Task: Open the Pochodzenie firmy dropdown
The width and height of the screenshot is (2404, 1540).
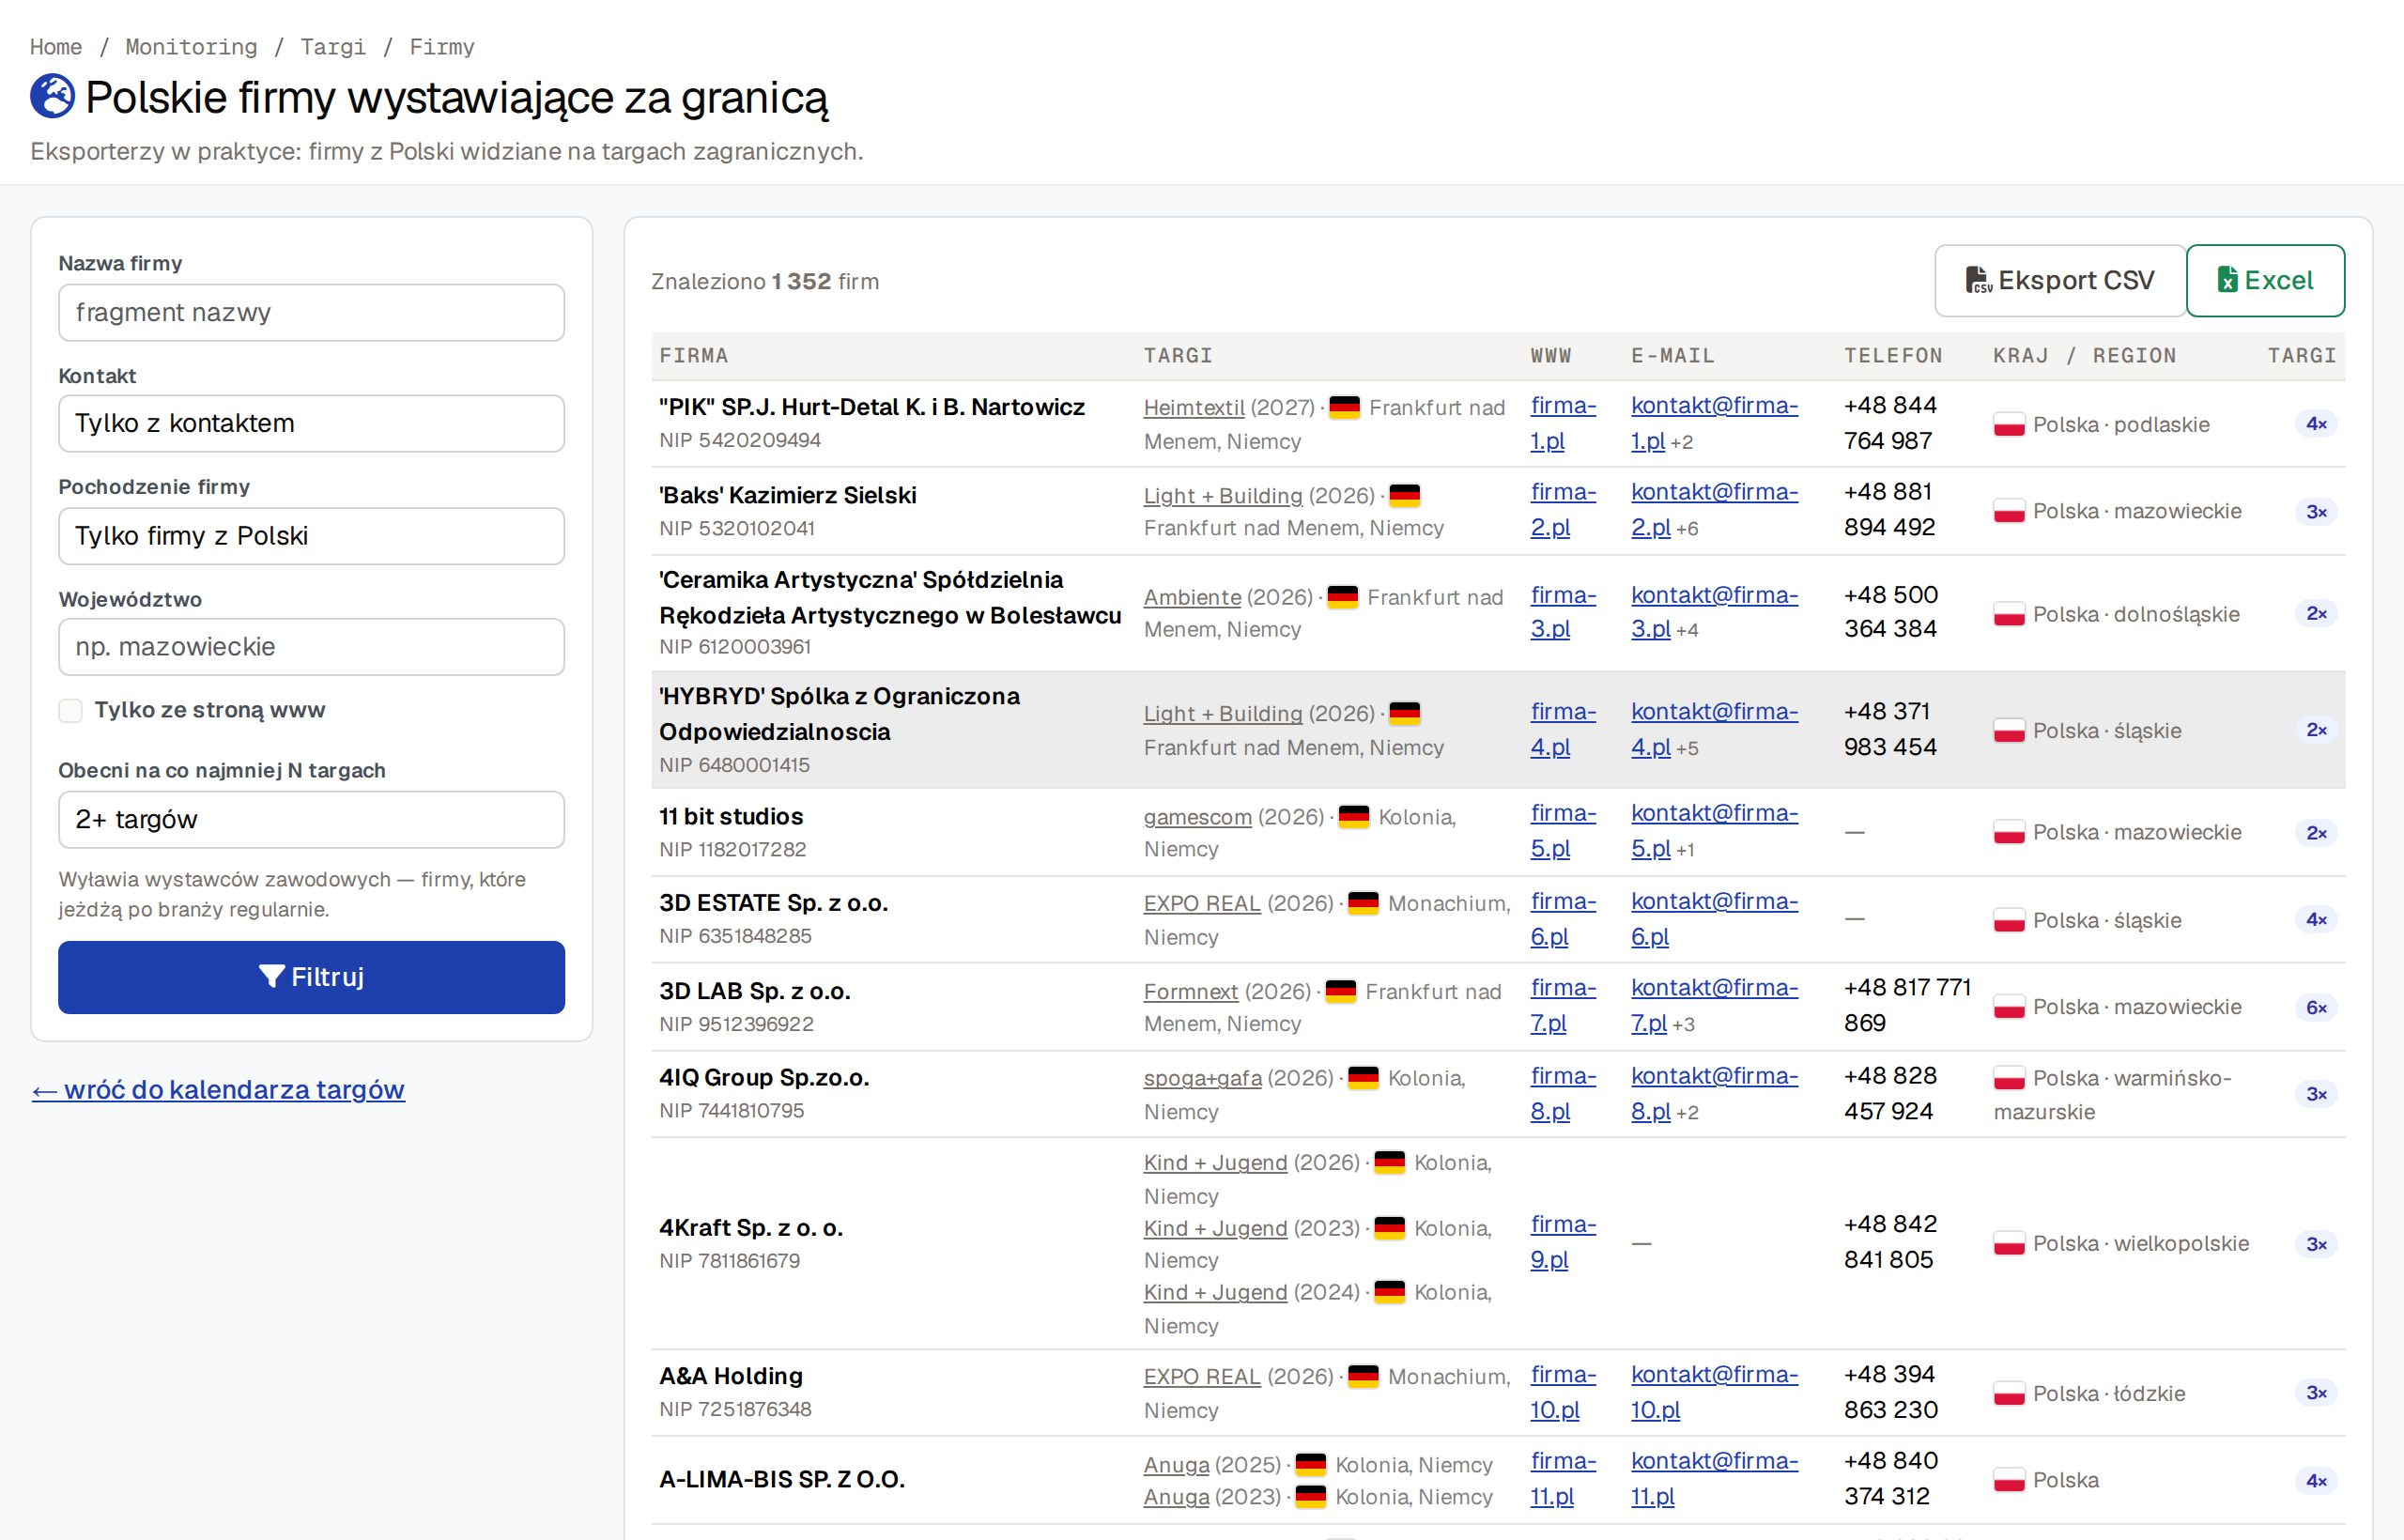Action: (311, 536)
